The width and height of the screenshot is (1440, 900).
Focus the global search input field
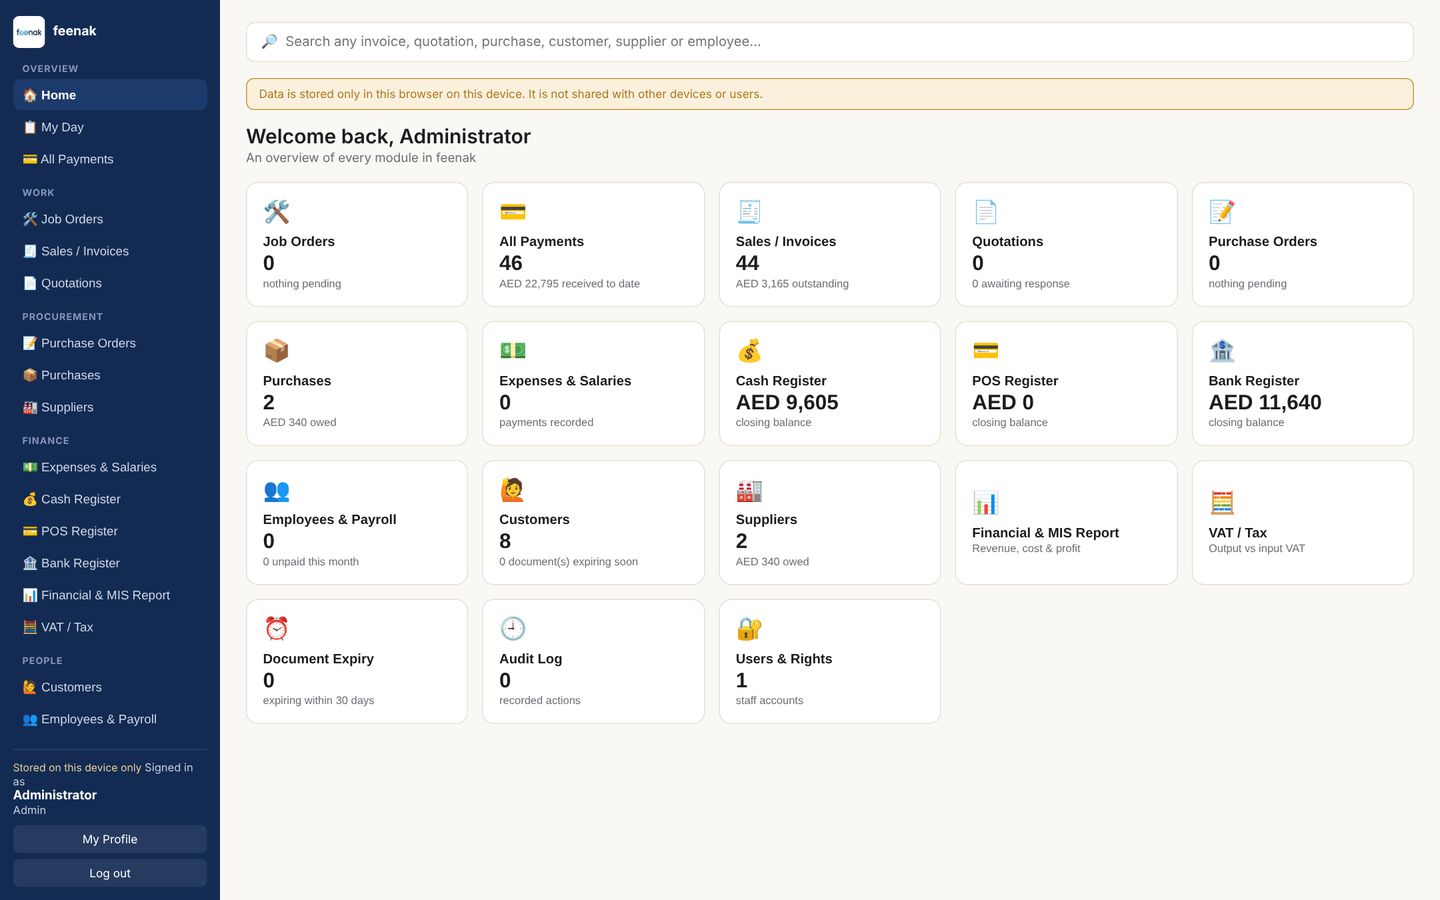[830, 42]
